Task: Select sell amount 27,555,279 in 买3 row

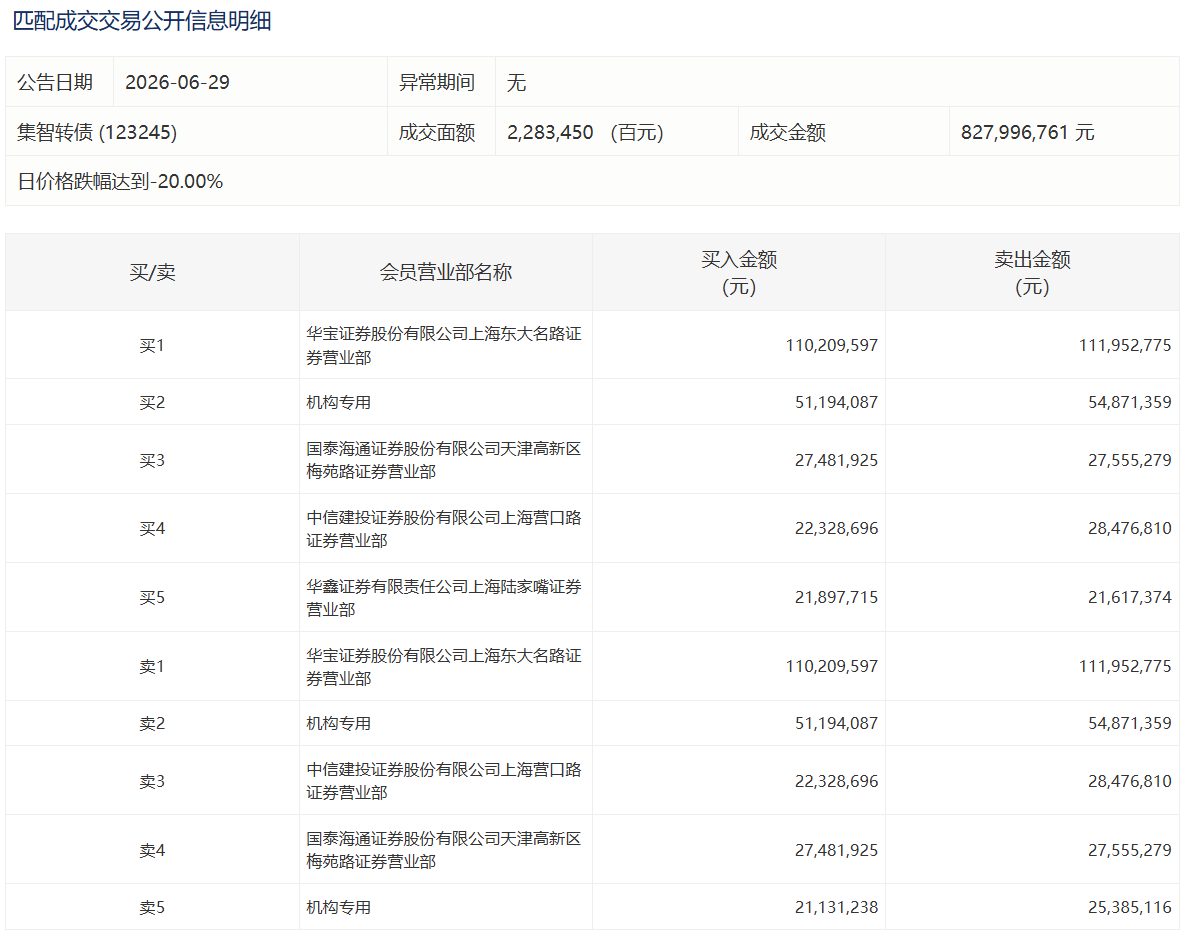Action: pos(1129,460)
